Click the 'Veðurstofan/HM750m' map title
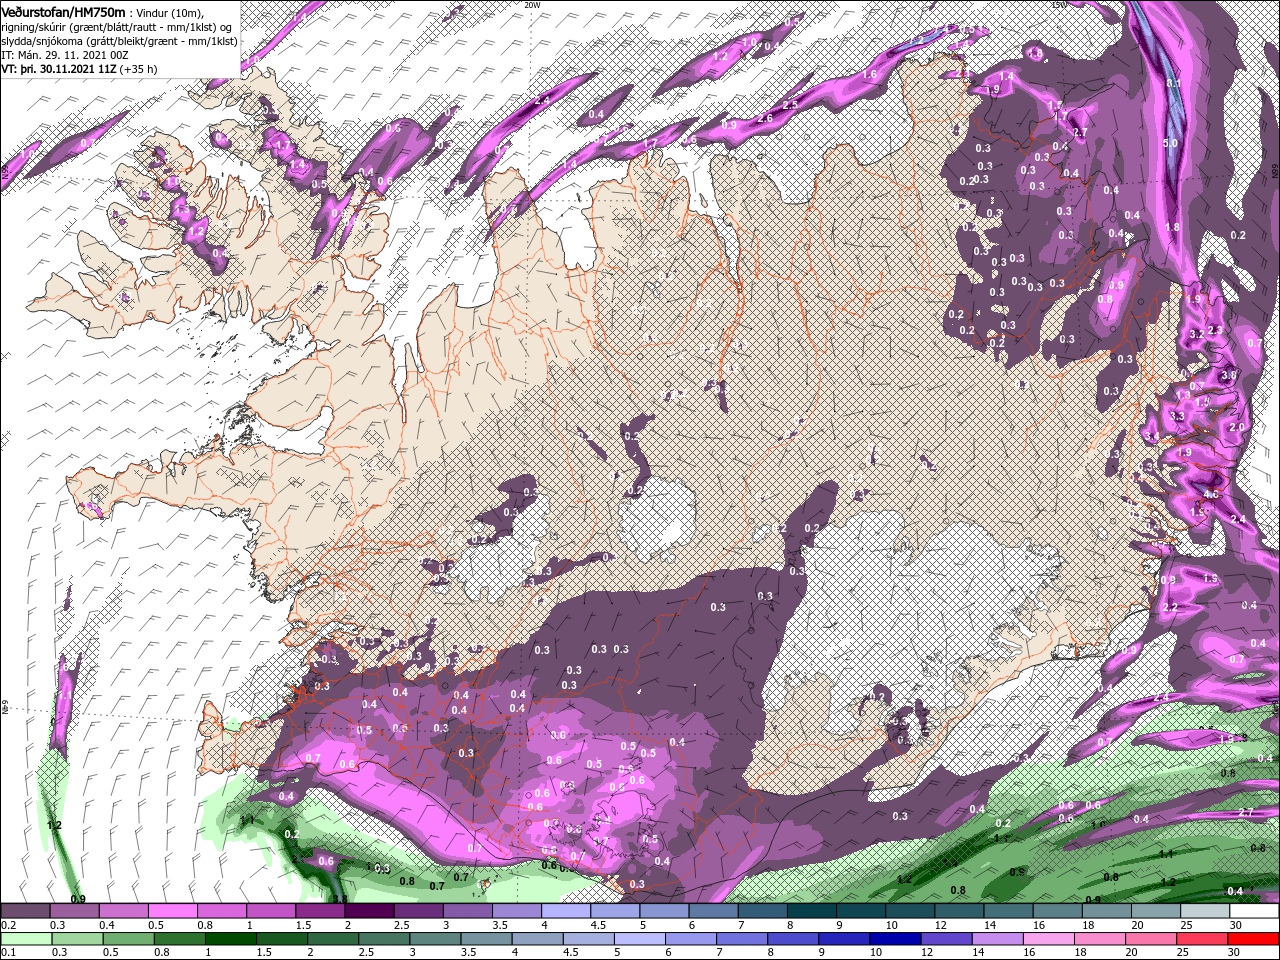Viewport: 1280px width, 960px height. [x=63, y=11]
